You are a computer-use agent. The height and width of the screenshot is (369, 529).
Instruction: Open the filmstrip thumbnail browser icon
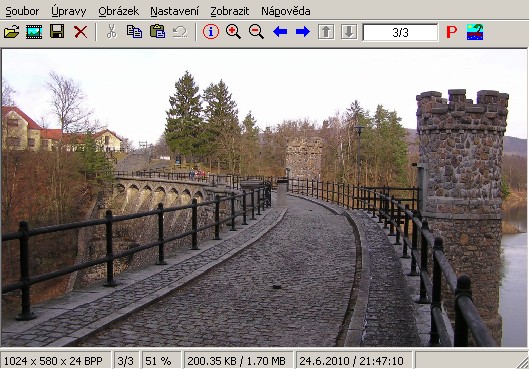34,32
